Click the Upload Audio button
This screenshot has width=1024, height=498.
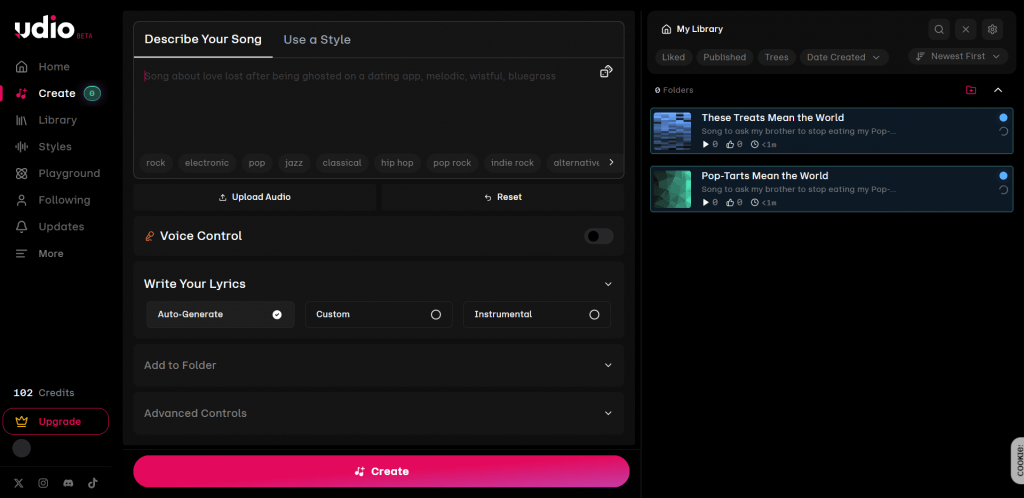pos(255,197)
